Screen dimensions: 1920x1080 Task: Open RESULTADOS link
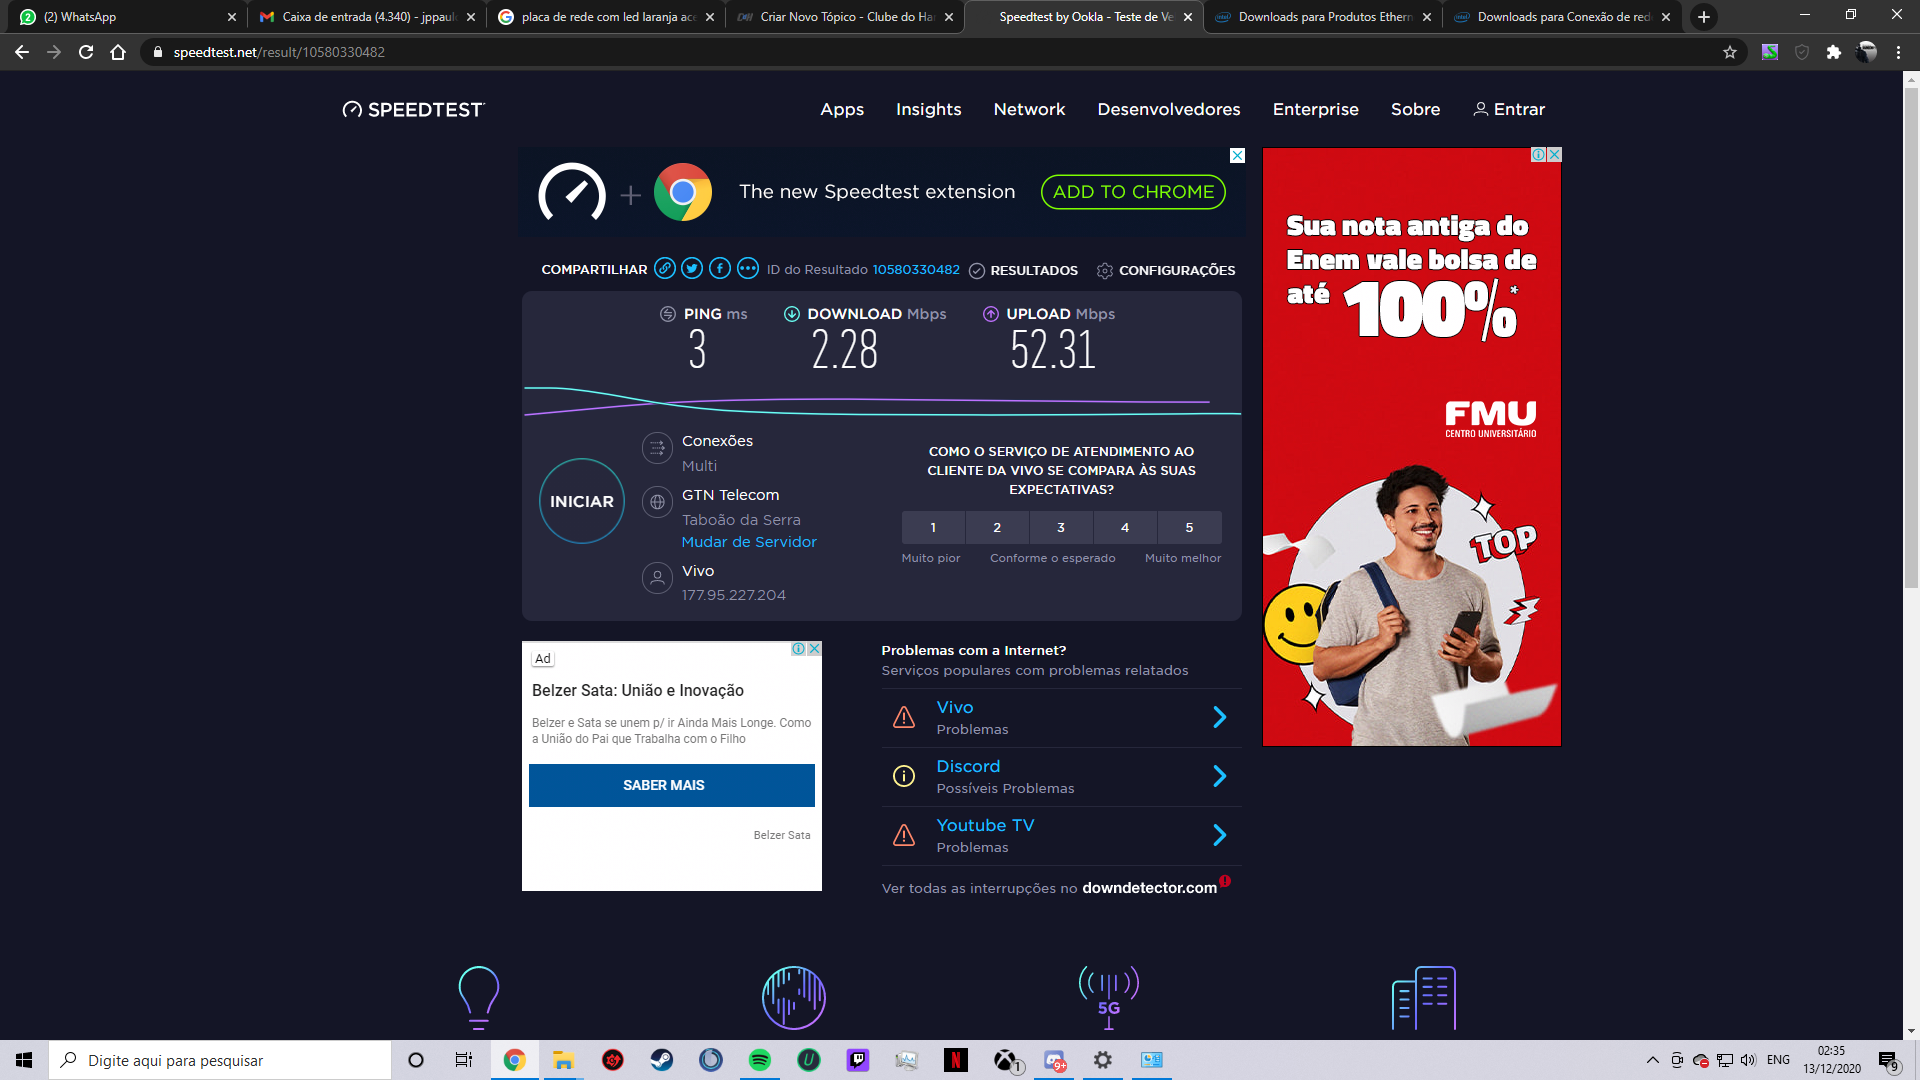1023,270
